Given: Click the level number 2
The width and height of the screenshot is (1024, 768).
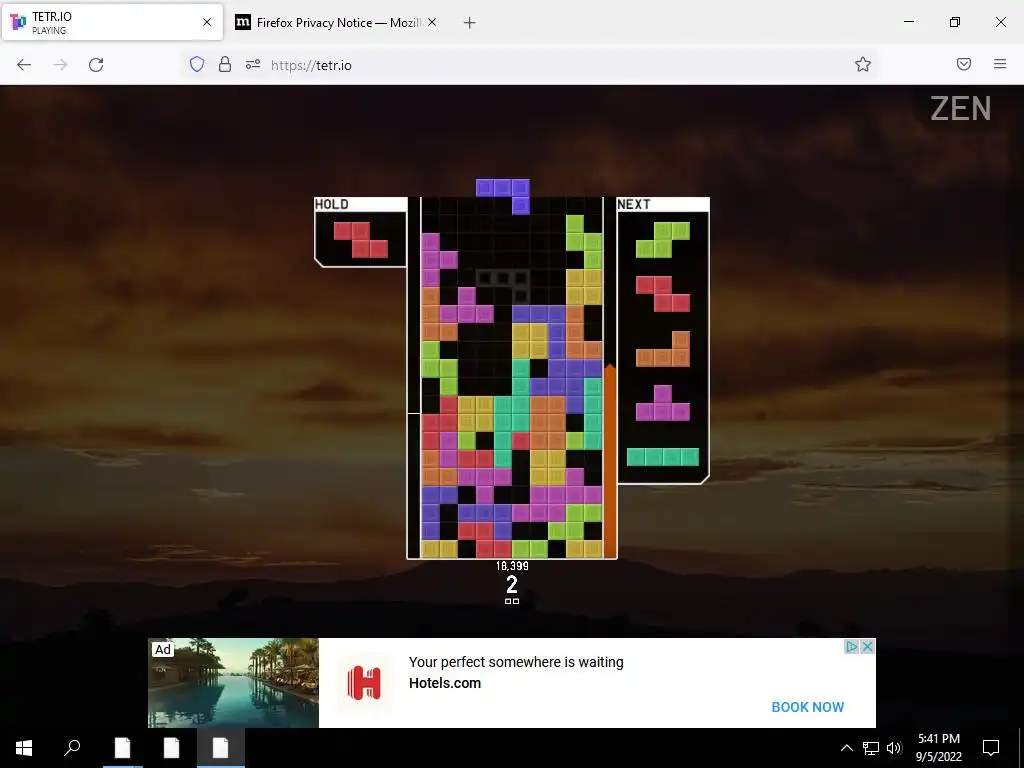Looking at the screenshot, I should click(512, 584).
